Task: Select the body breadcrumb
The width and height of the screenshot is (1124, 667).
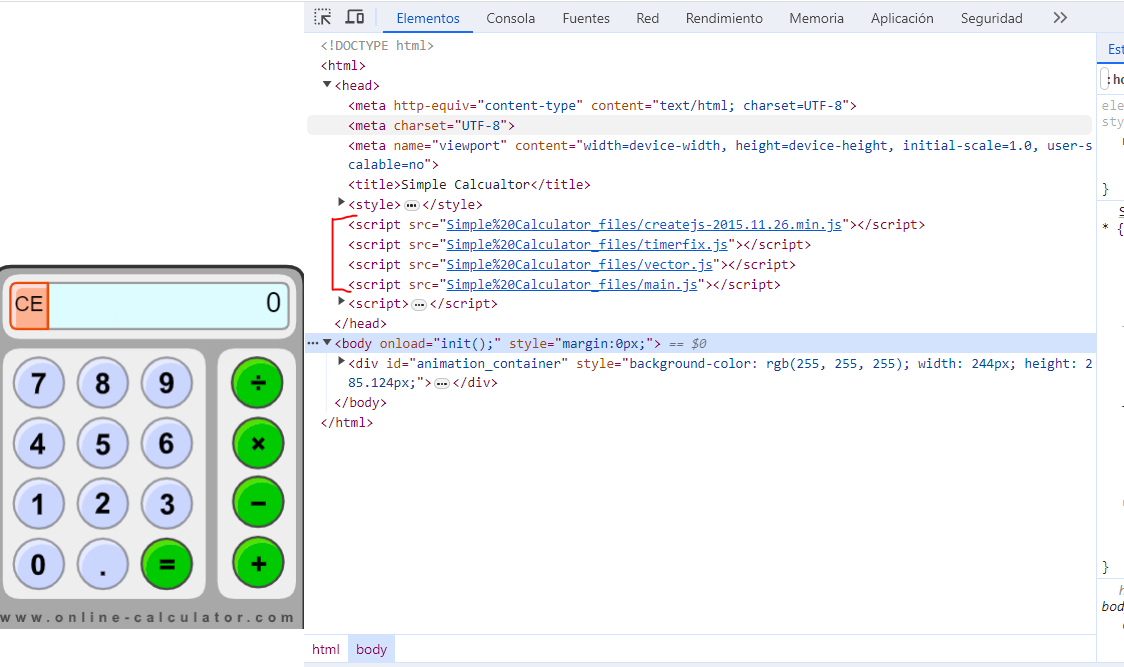Action: pyautogui.click(x=371, y=649)
